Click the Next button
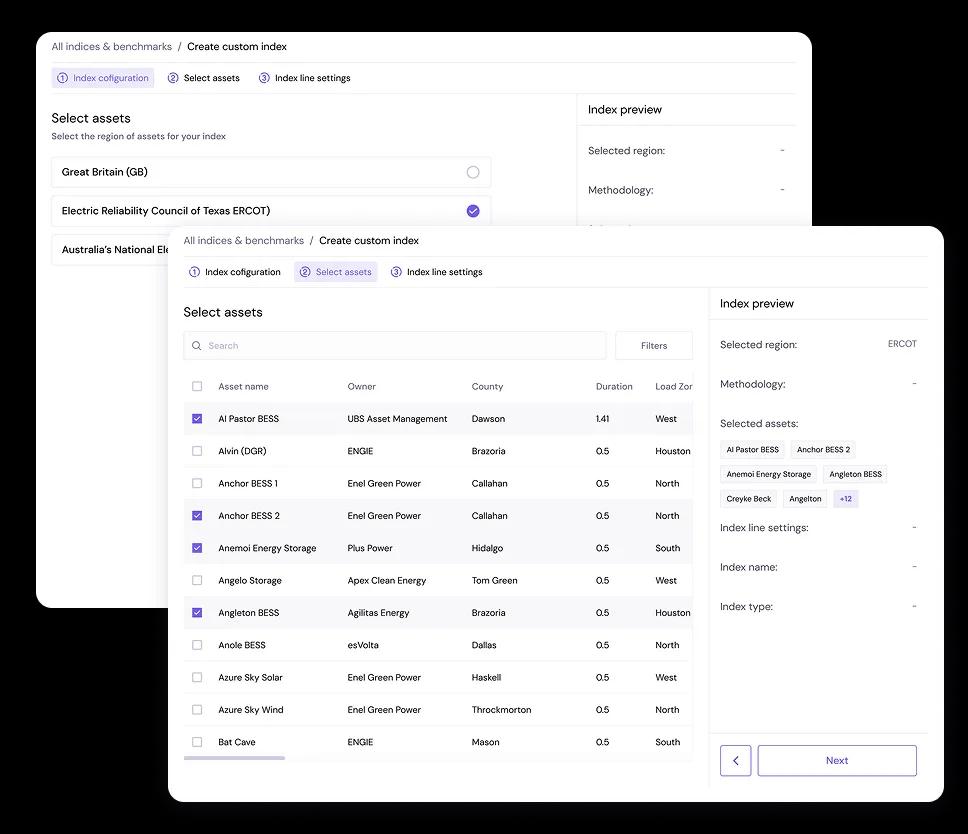This screenshot has width=968, height=834. pyautogui.click(x=836, y=760)
